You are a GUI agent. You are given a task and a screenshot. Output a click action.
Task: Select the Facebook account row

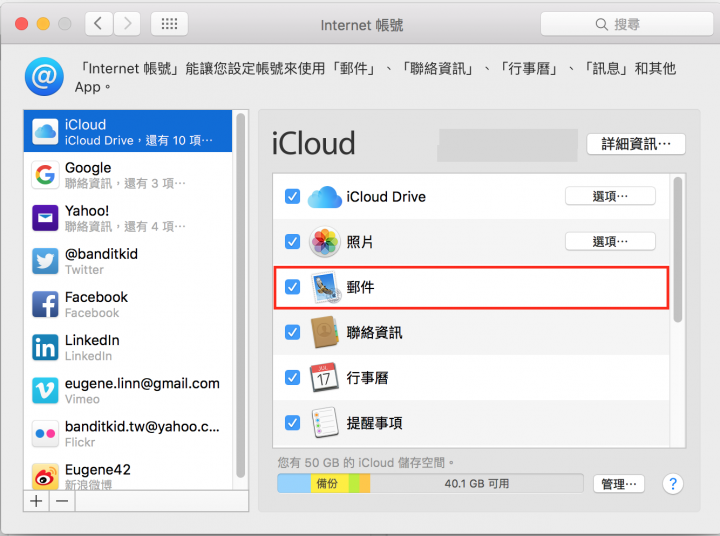128,304
